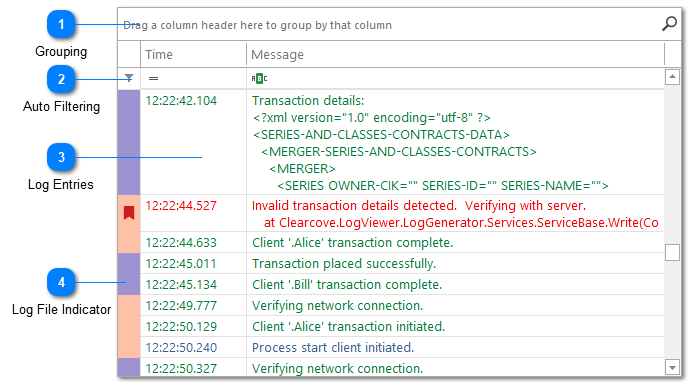Click the orange file indicator beside 12:22:50.129
Image resolution: width=691 pixels, height=386 pixels.
[129, 327]
